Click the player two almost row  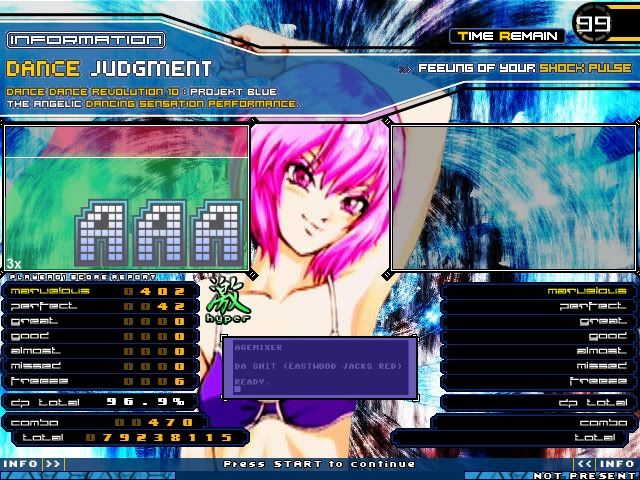coord(539,351)
